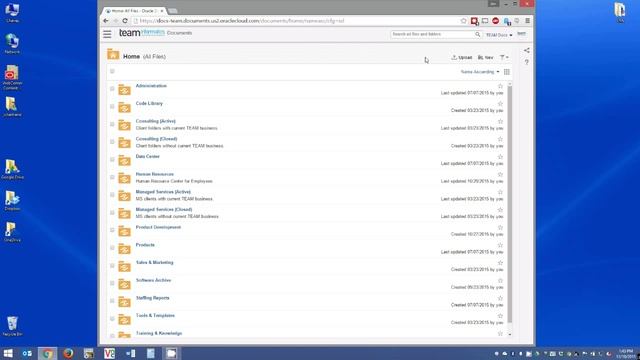Image resolution: width=640 pixels, height=360 pixels.
Task: Click 'Human Resource Center for Employees' description
Action: click(x=174, y=181)
